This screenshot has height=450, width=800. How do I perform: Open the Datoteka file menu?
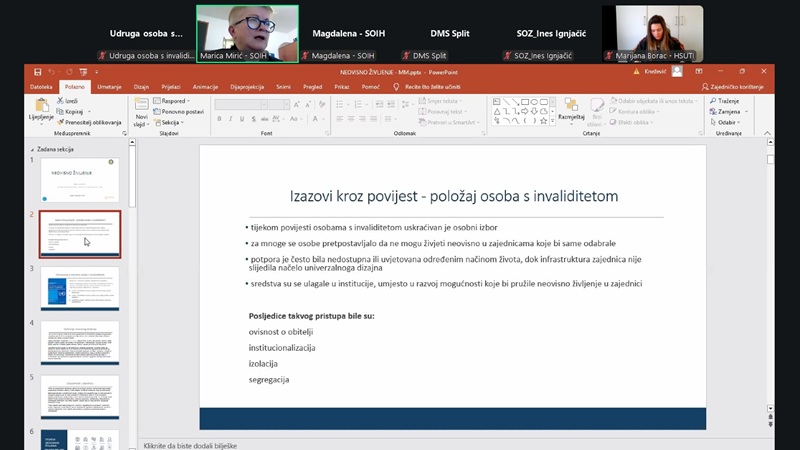41,87
